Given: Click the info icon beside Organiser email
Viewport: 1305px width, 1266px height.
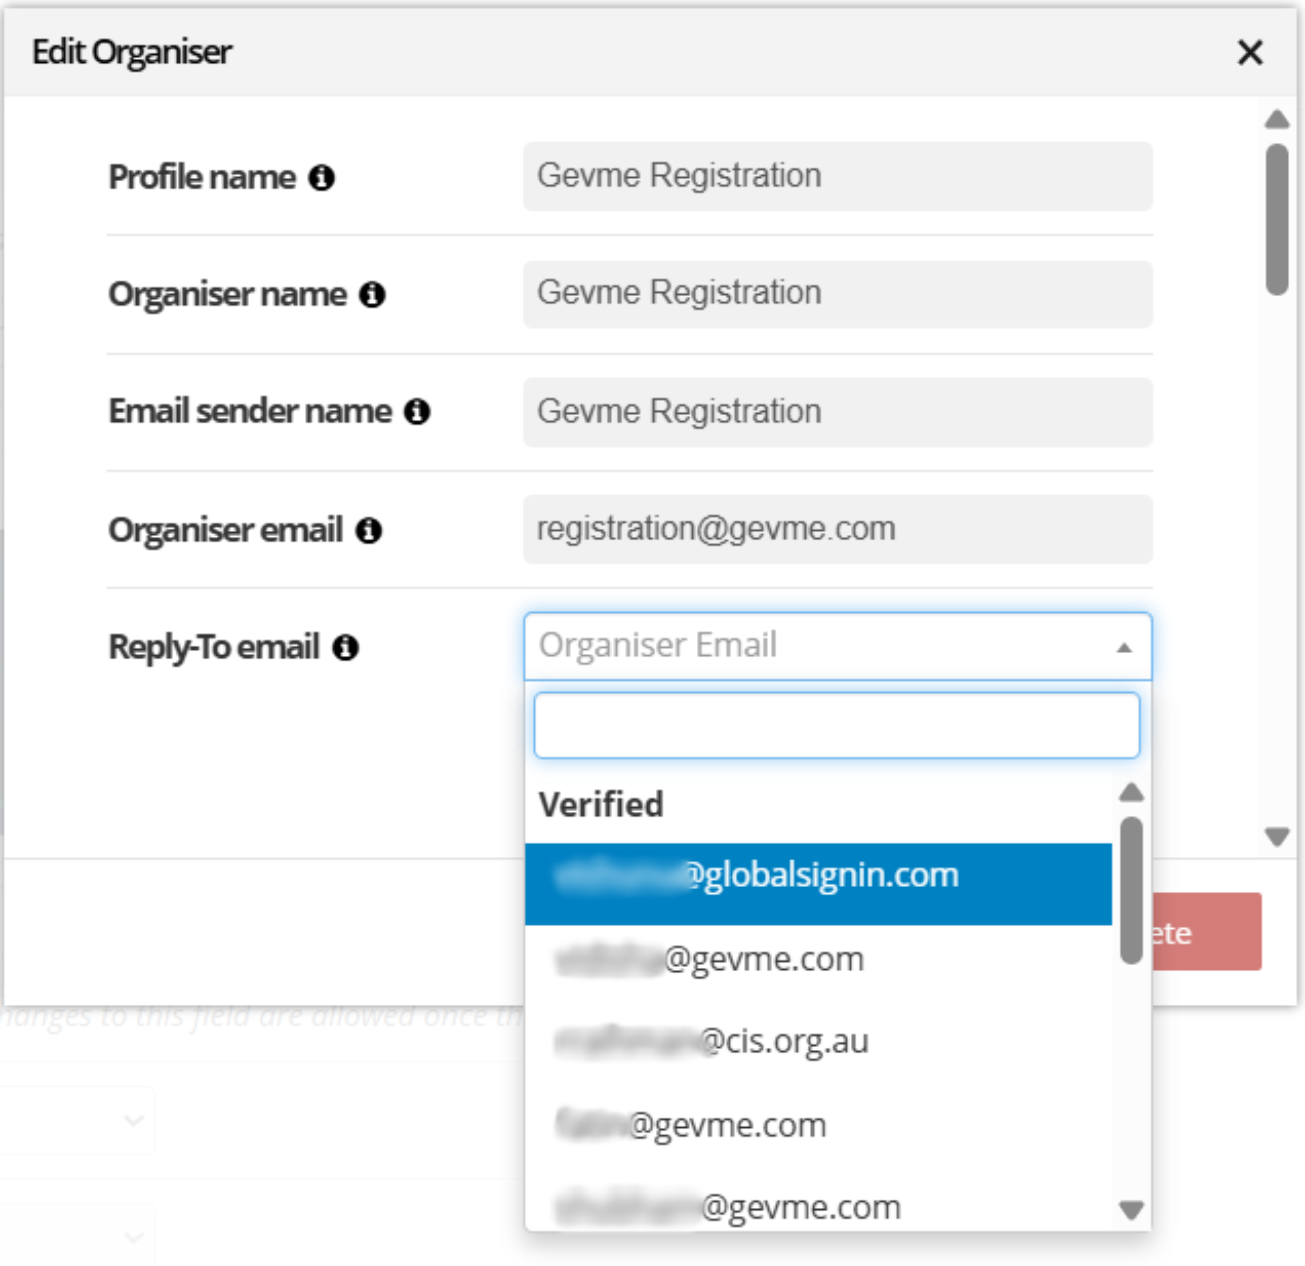Looking at the screenshot, I should 369,530.
